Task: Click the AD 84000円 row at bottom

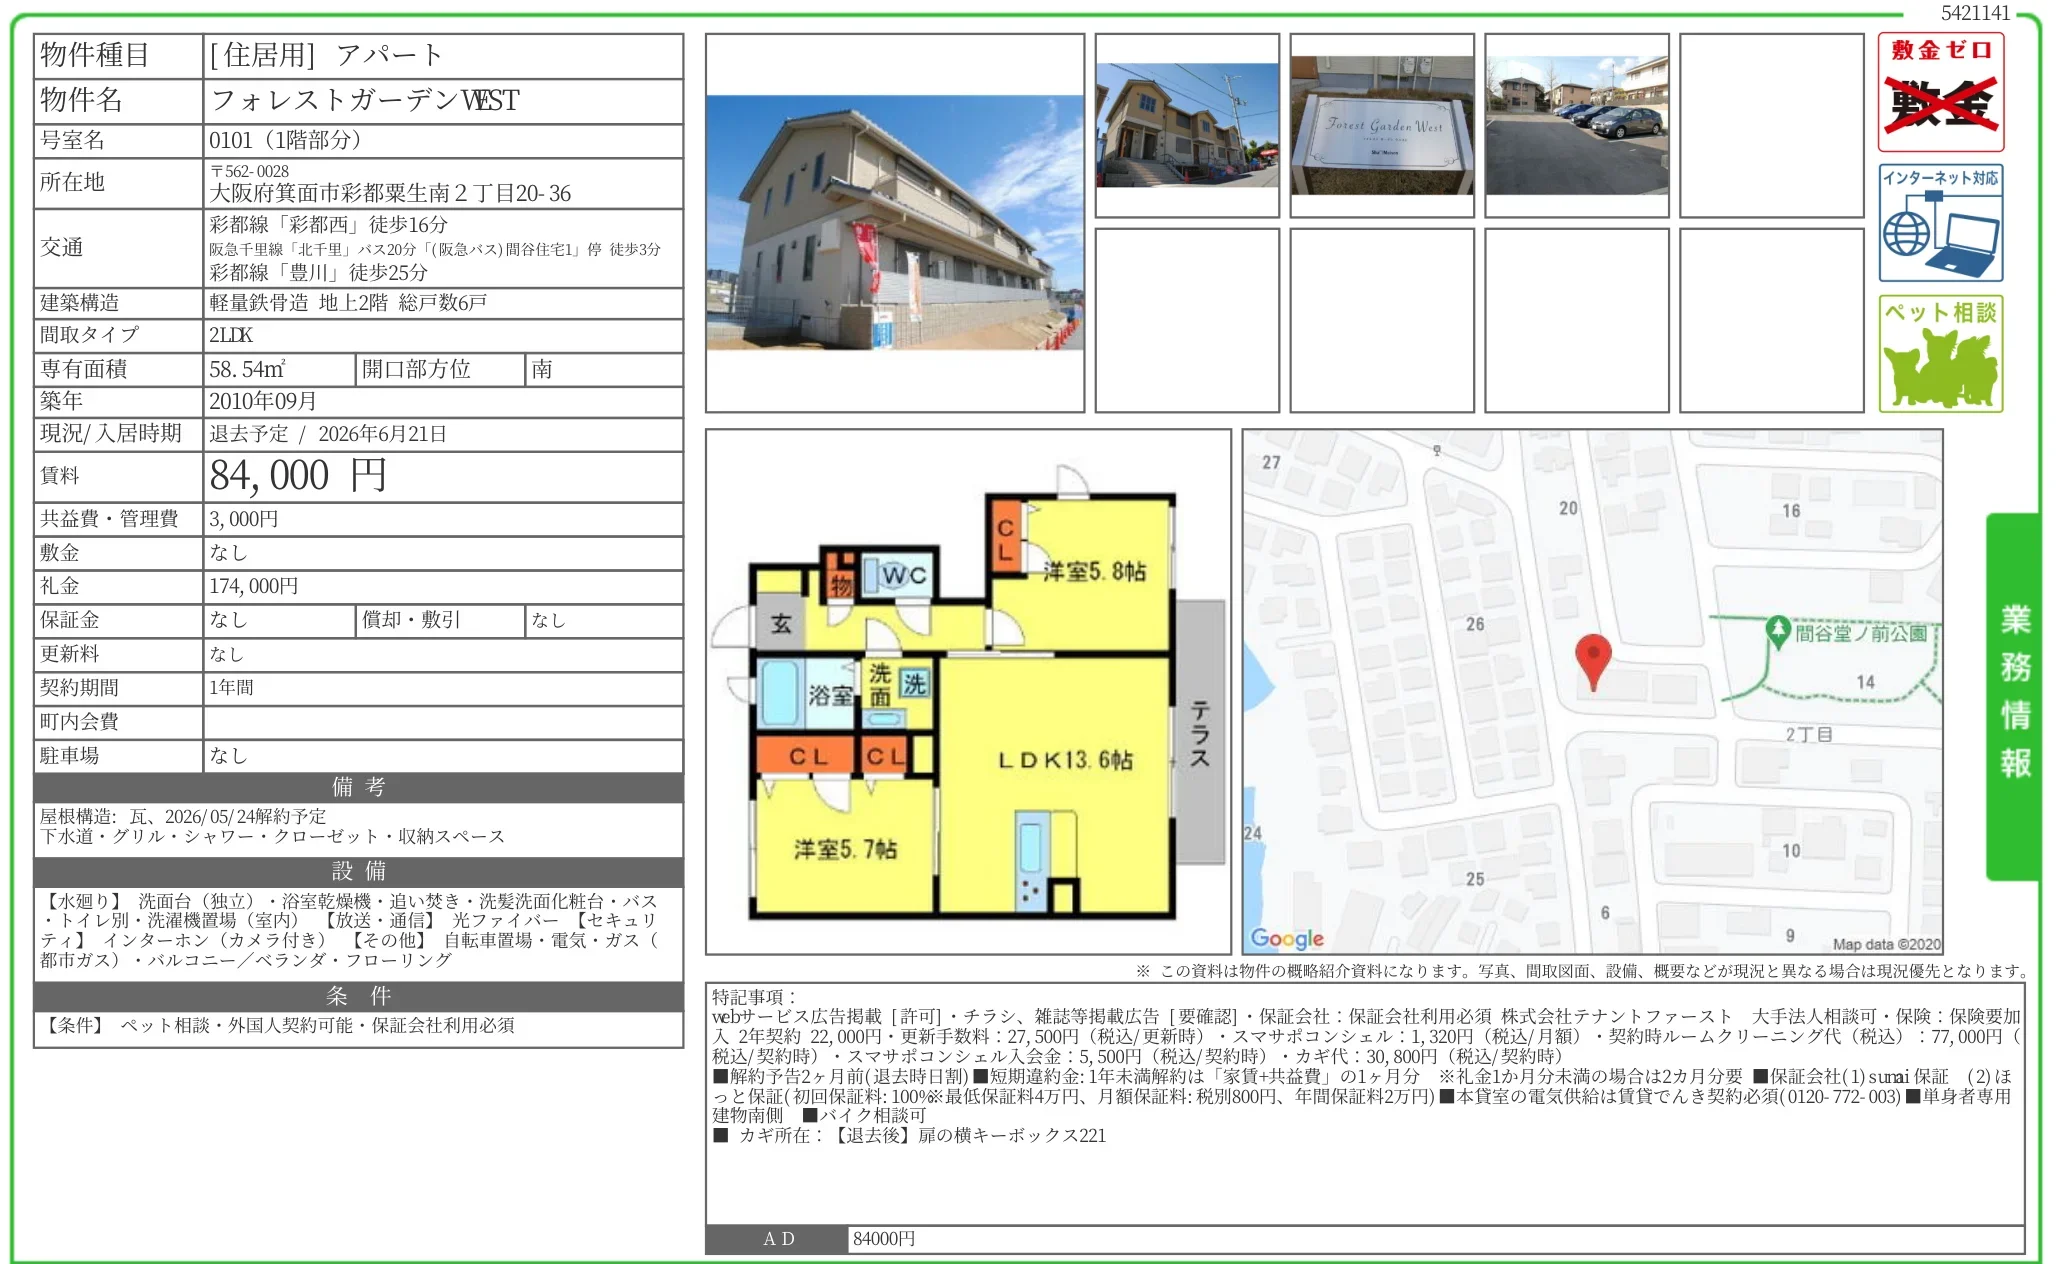Action: [x=884, y=1238]
